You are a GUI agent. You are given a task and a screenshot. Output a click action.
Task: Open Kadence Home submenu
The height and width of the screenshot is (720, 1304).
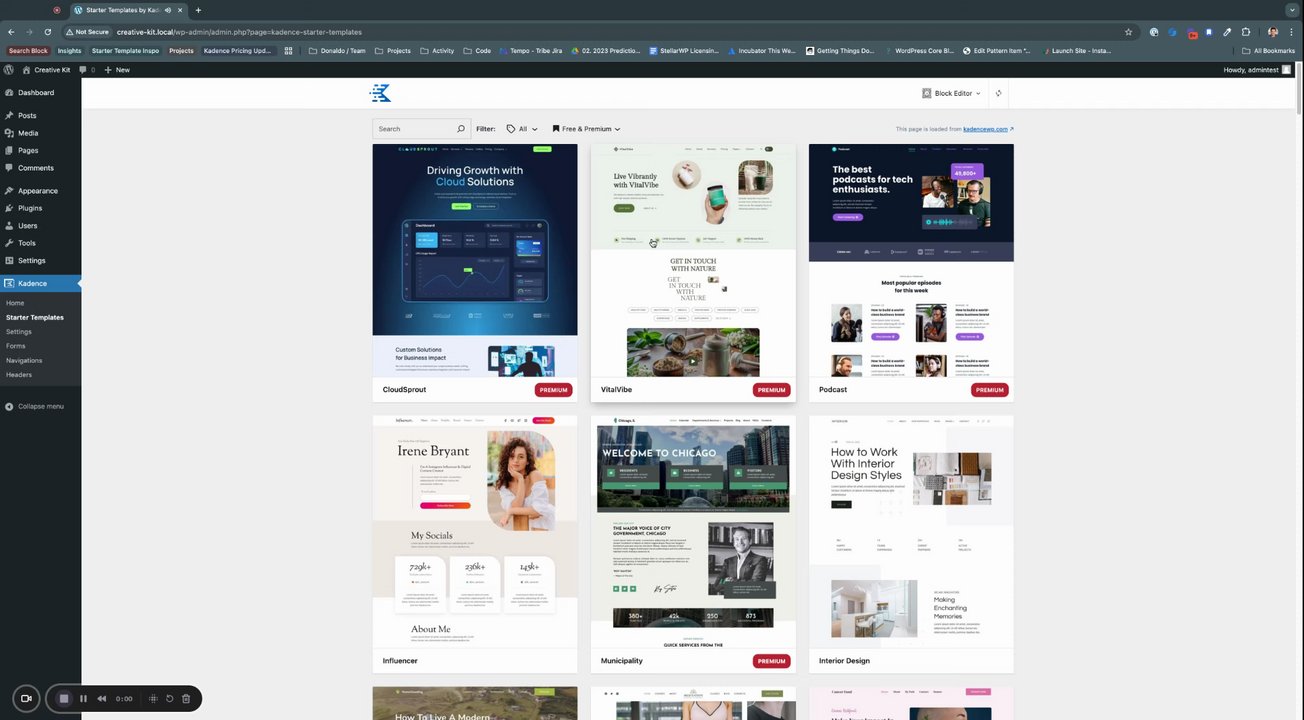pos(15,302)
